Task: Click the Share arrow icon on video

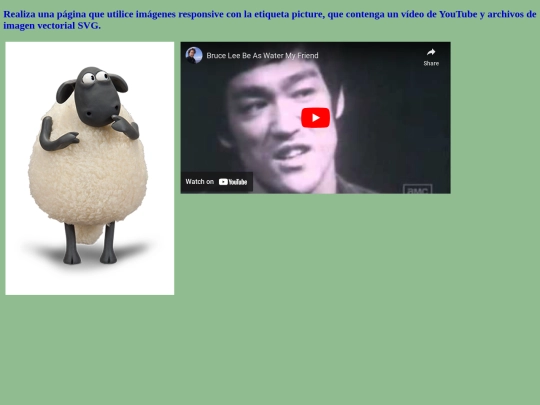Action: tap(431, 52)
